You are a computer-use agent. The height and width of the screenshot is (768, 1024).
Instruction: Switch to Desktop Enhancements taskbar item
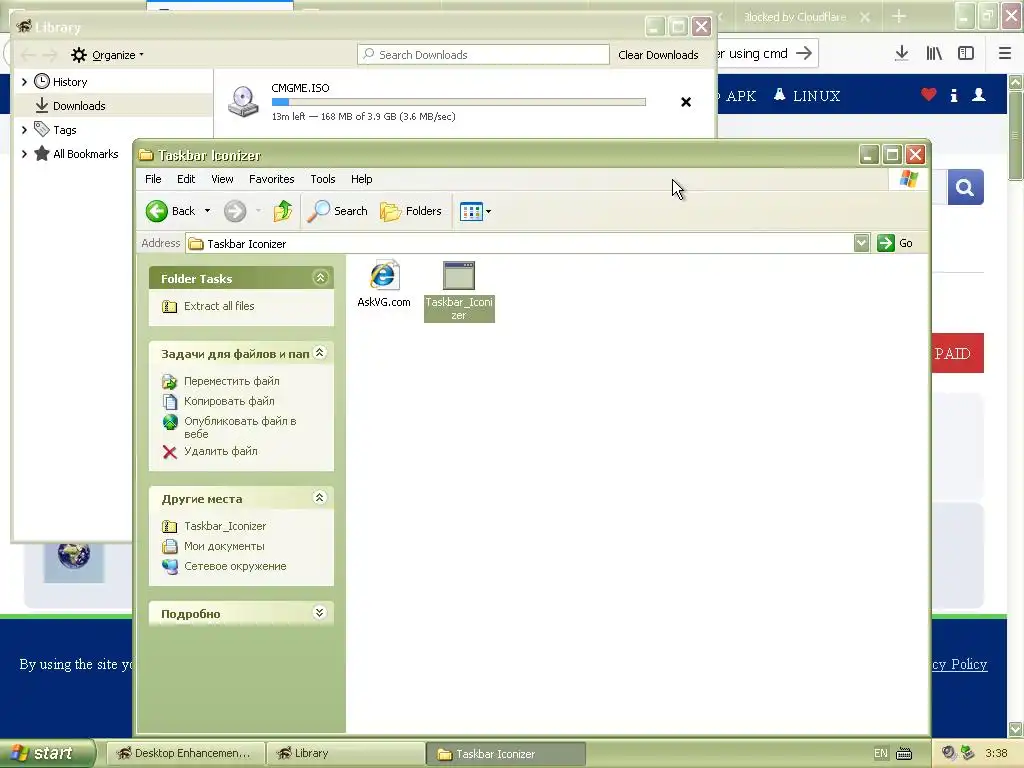pyautogui.click(x=185, y=753)
